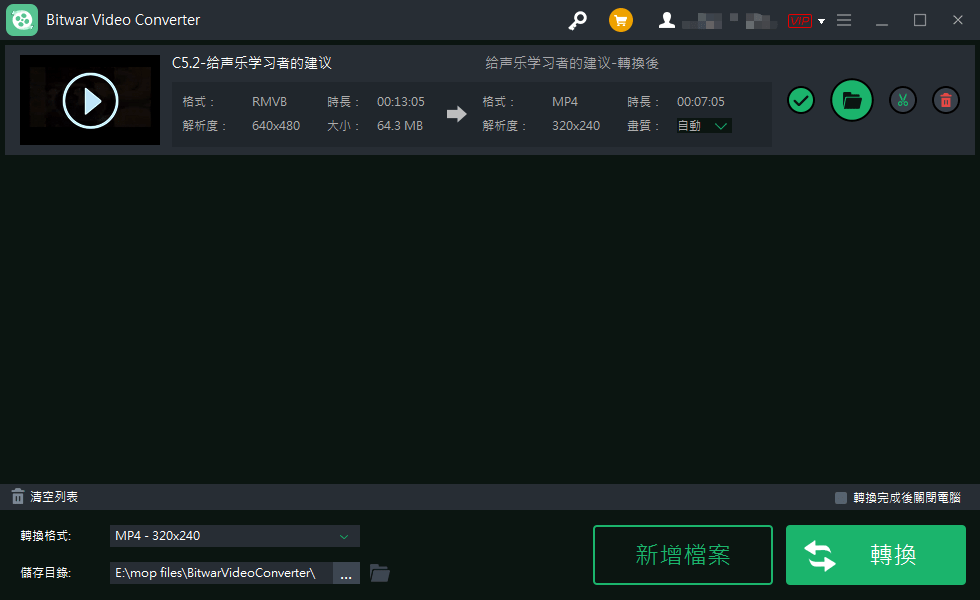The height and width of the screenshot is (600, 980).
Task: Click the save directory path field
Action: (220, 573)
